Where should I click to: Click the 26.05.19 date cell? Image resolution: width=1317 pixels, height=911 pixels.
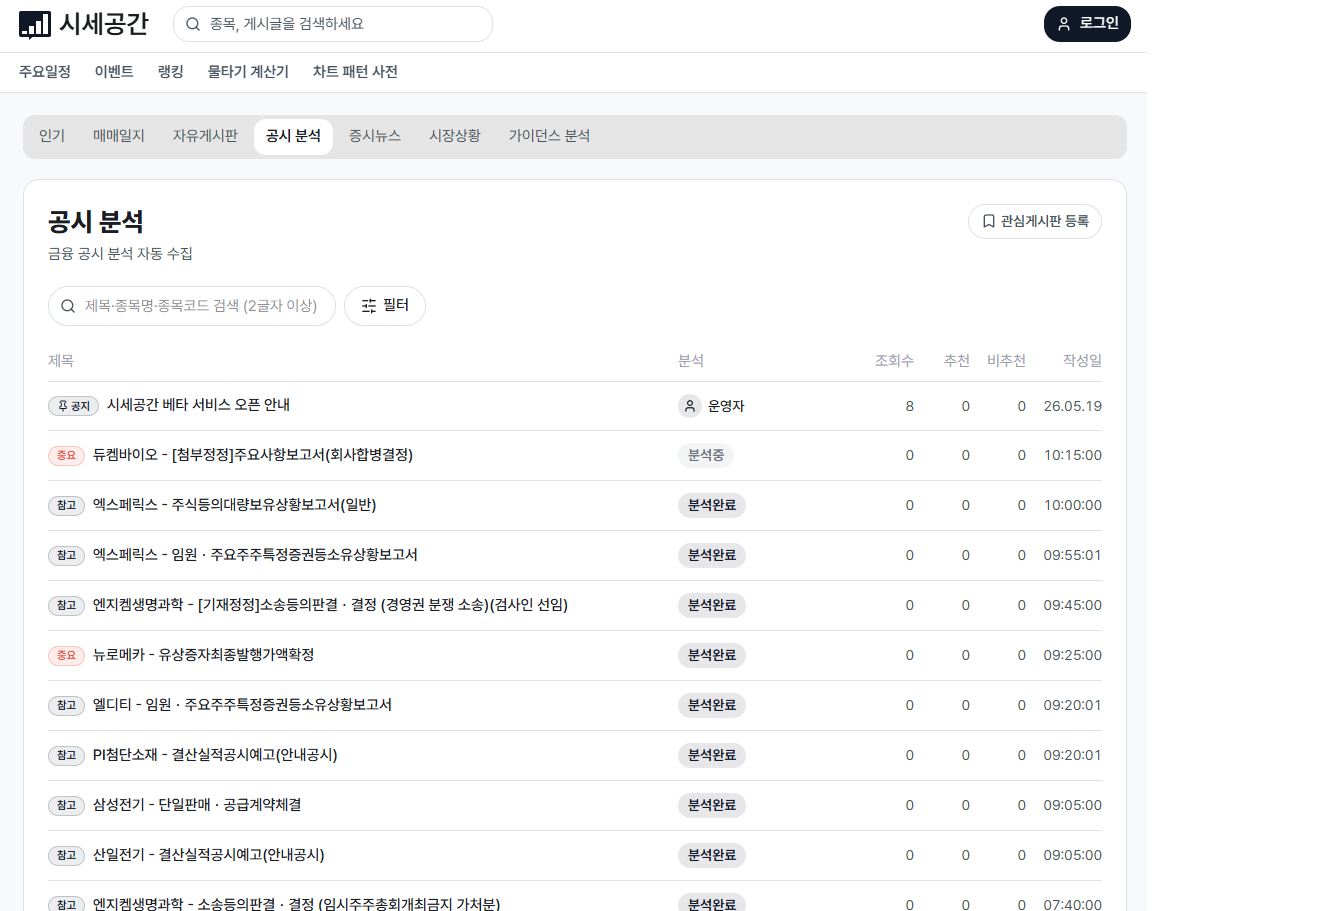1073,406
